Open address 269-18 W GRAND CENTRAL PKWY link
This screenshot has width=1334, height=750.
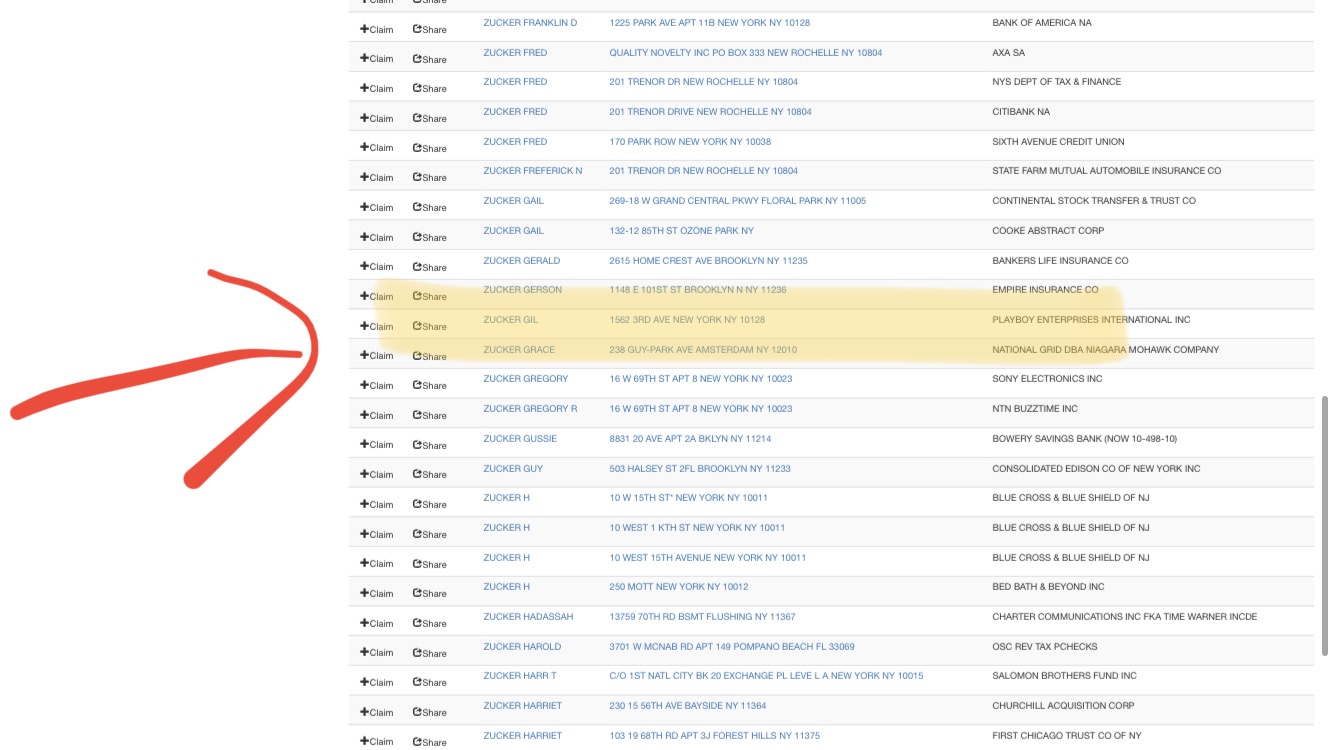(x=737, y=201)
